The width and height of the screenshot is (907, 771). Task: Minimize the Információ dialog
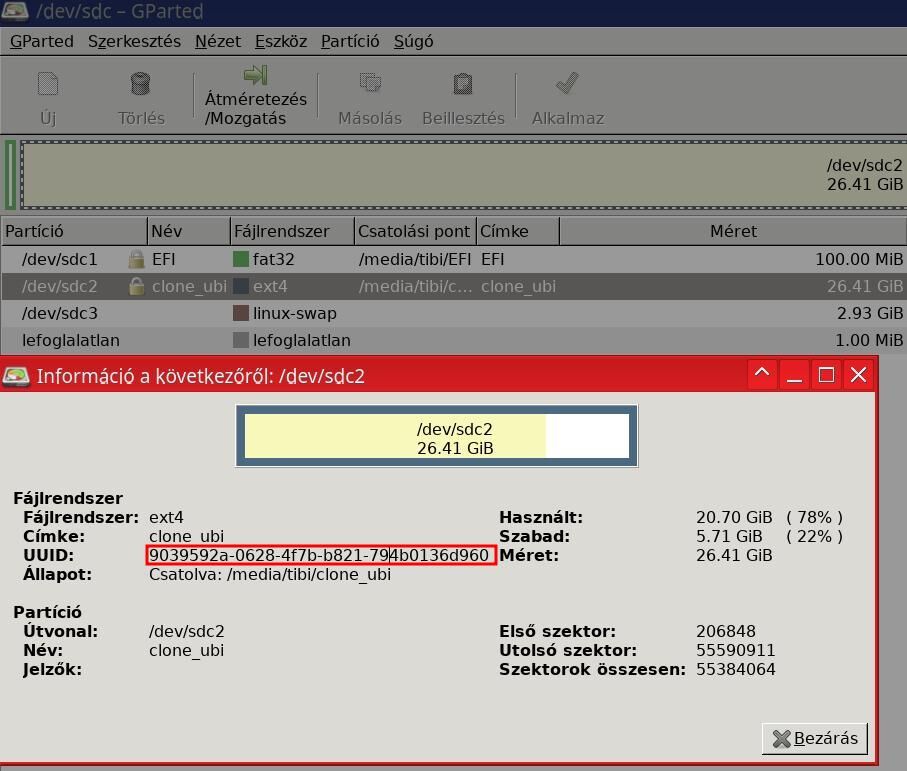coord(794,375)
